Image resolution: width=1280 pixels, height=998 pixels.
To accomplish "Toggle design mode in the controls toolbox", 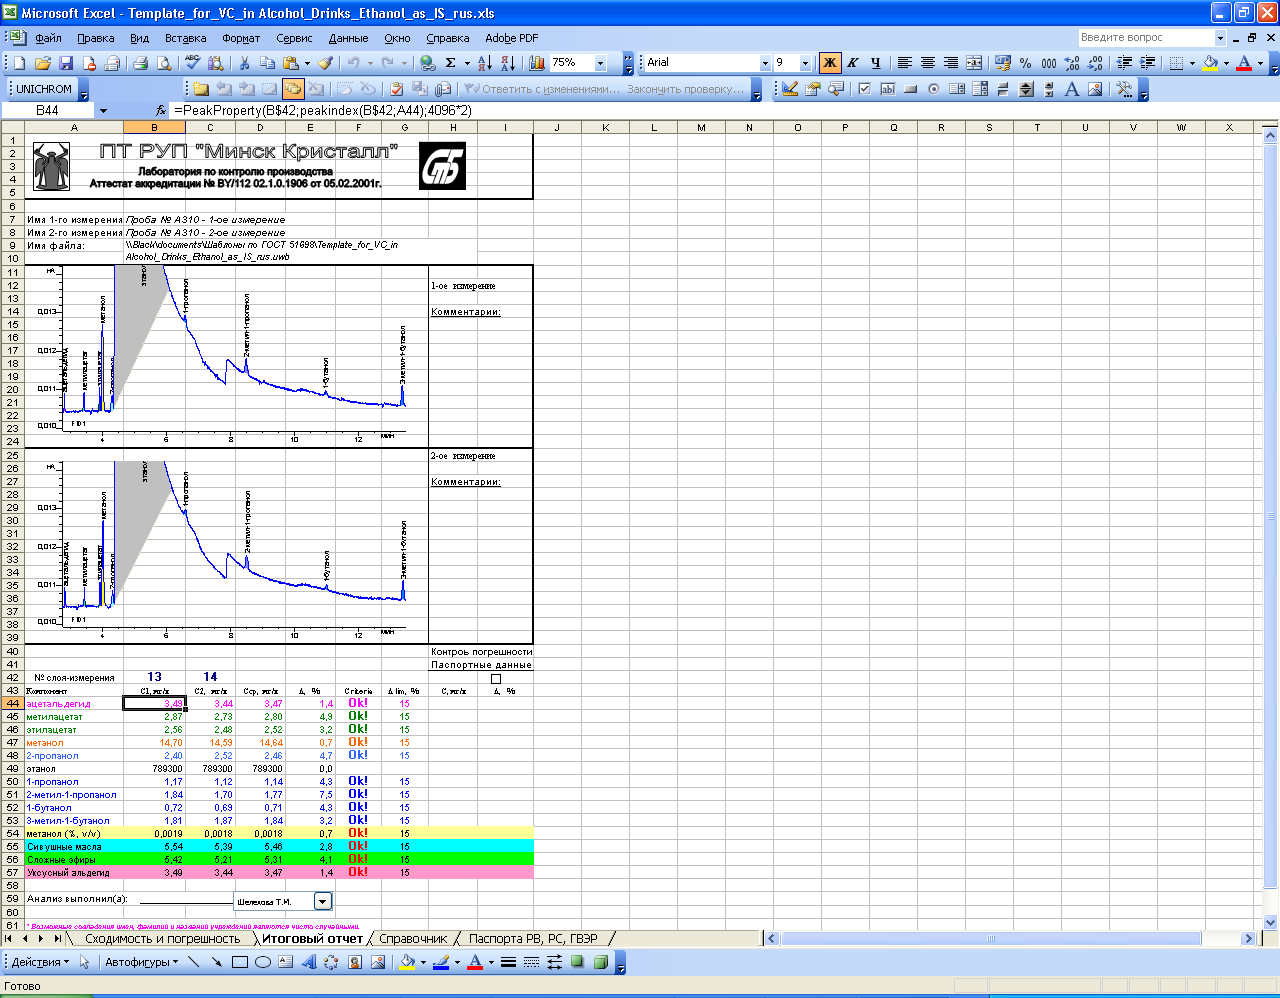I will 789,89.
